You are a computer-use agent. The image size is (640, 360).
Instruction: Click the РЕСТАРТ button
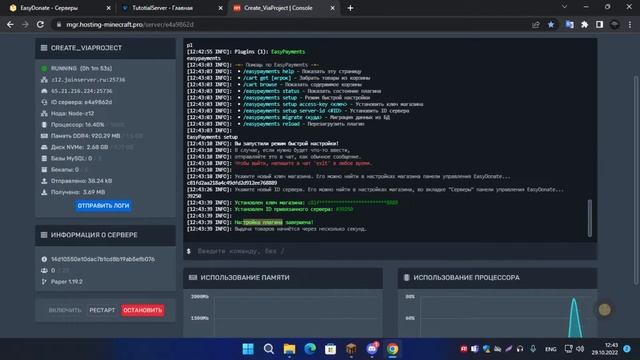[102, 310]
